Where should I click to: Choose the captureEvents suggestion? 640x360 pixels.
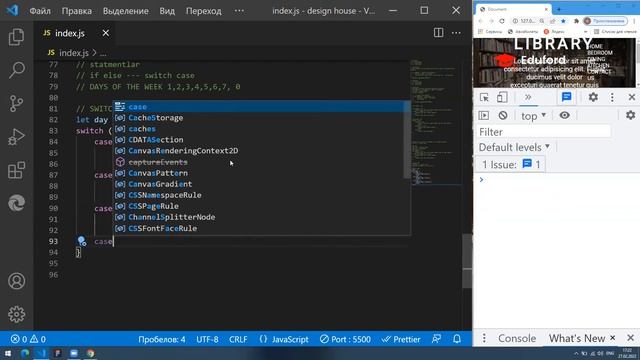pyautogui.click(x=262, y=162)
